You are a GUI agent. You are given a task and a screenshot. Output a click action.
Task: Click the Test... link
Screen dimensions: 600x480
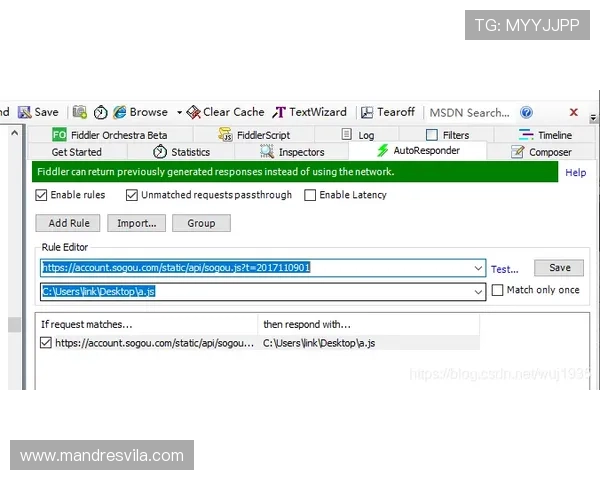[x=505, y=269]
